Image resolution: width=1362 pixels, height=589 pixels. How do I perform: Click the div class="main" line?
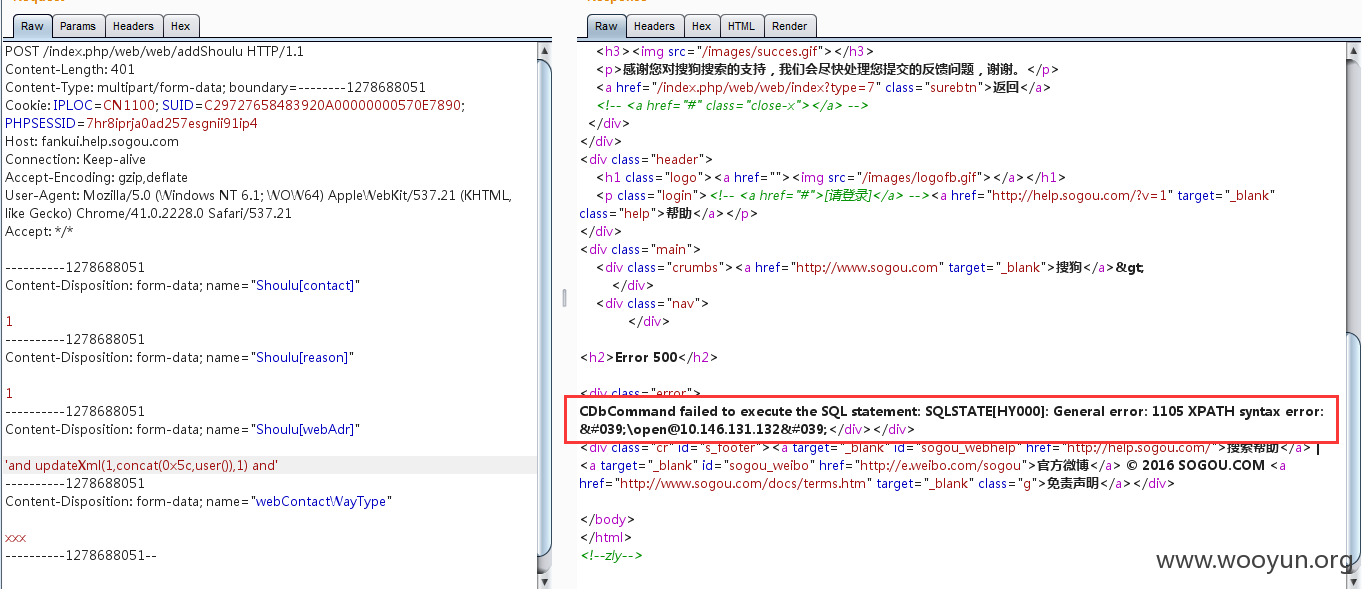640,249
